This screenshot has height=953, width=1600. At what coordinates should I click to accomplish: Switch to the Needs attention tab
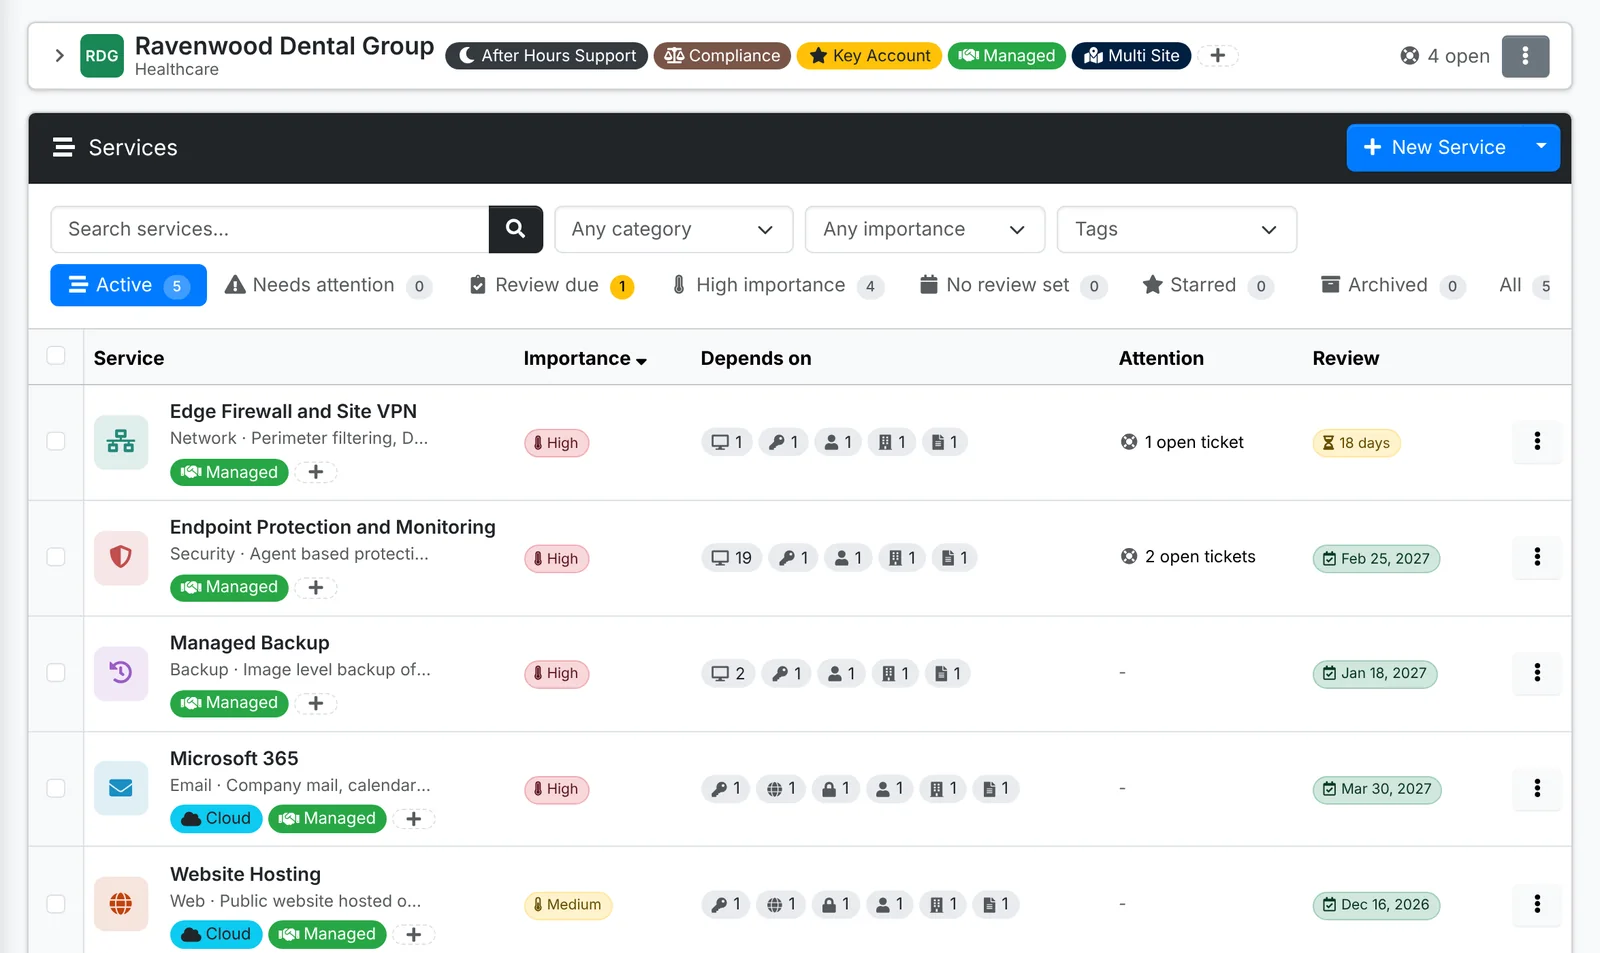point(328,285)
